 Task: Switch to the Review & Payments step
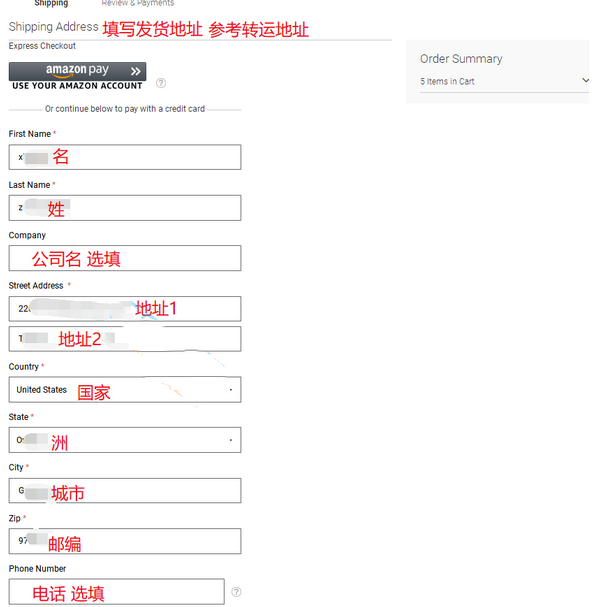[138, 3]
